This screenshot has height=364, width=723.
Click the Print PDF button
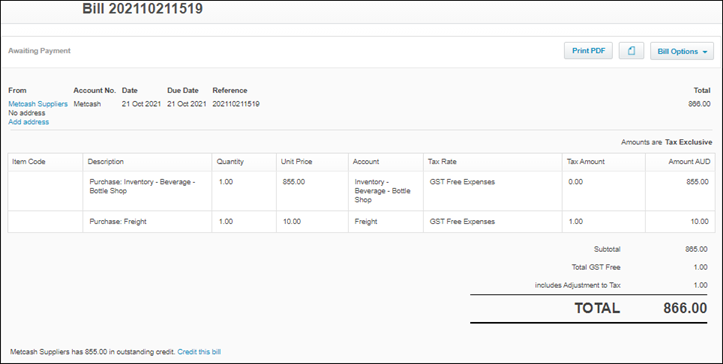click(588, 51)
